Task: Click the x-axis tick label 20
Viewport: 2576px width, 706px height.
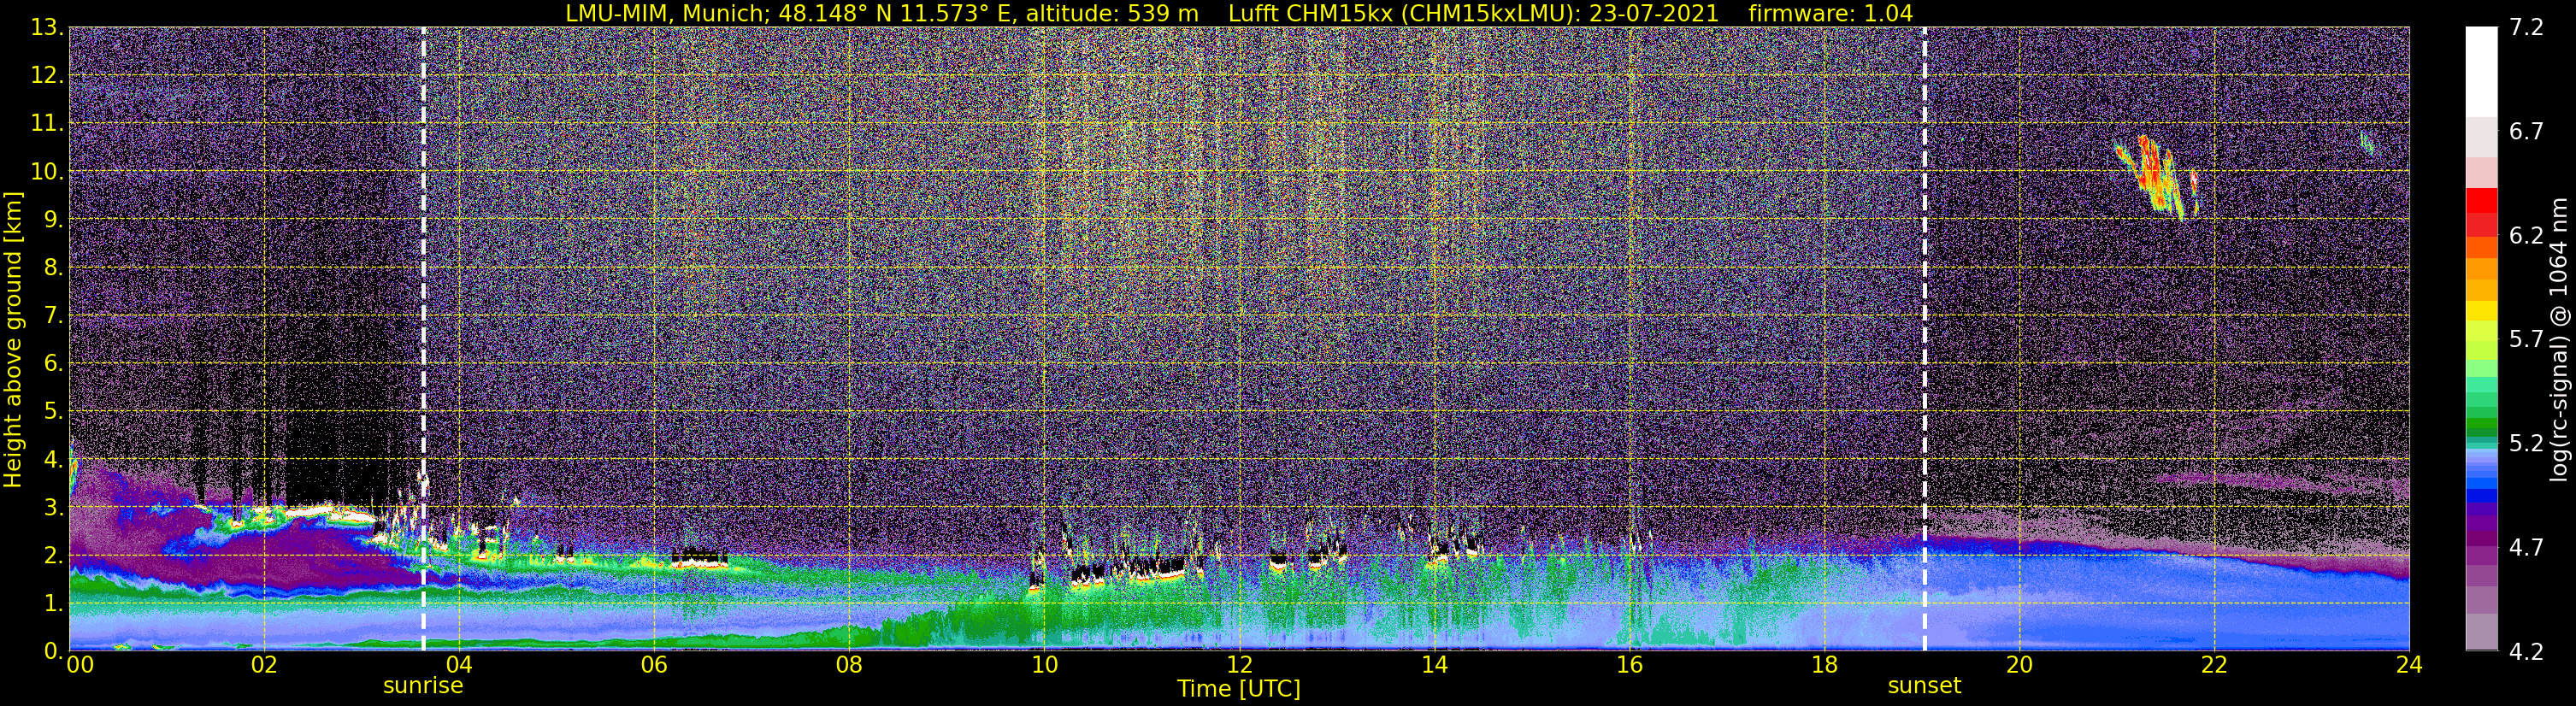Action: 2019,665
